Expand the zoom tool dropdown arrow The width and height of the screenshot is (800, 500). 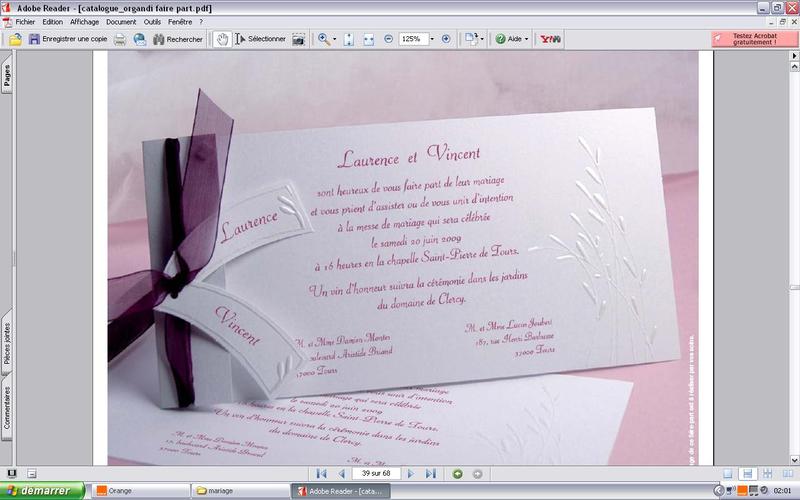point(336,39)
